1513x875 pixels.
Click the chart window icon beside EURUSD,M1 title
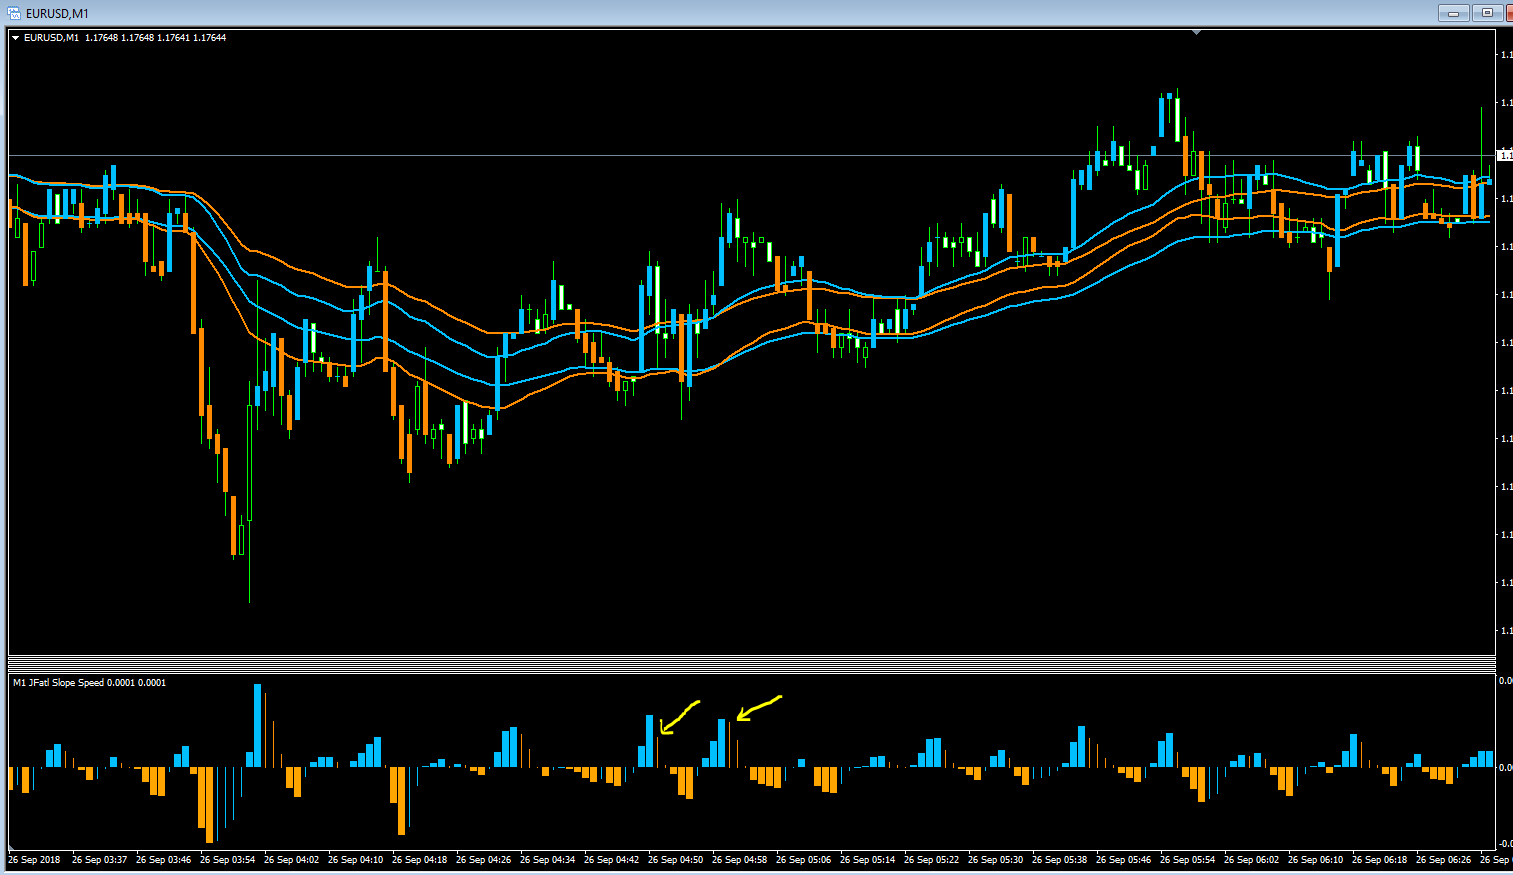(x=14, y=12)
